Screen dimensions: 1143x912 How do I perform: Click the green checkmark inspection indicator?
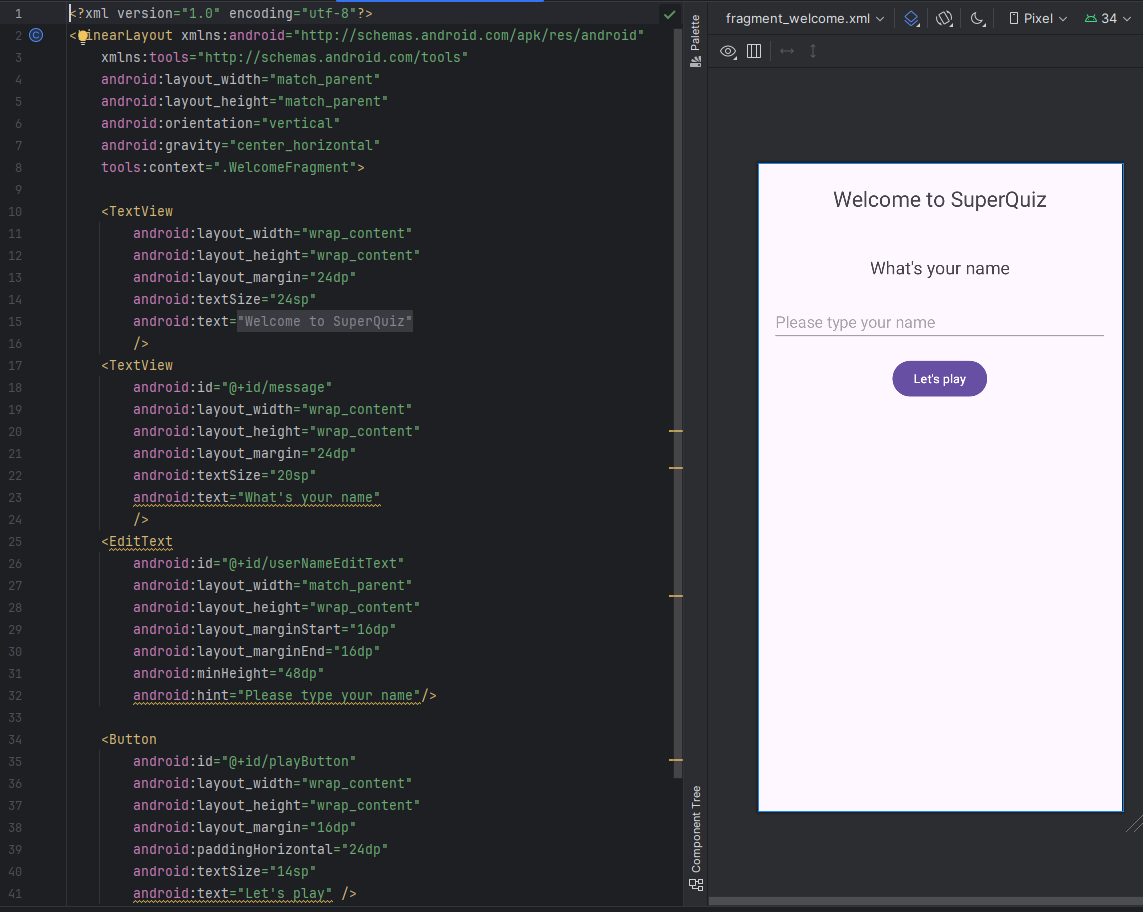669,14
